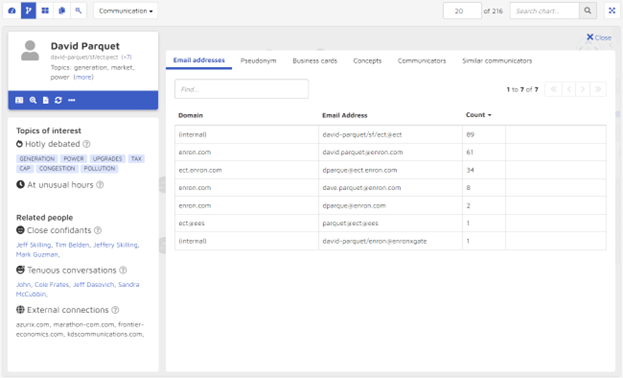This screenshot has width=623, height=378.
Task: Open help icon next to Hotly debated
Action: click(86, 144)
